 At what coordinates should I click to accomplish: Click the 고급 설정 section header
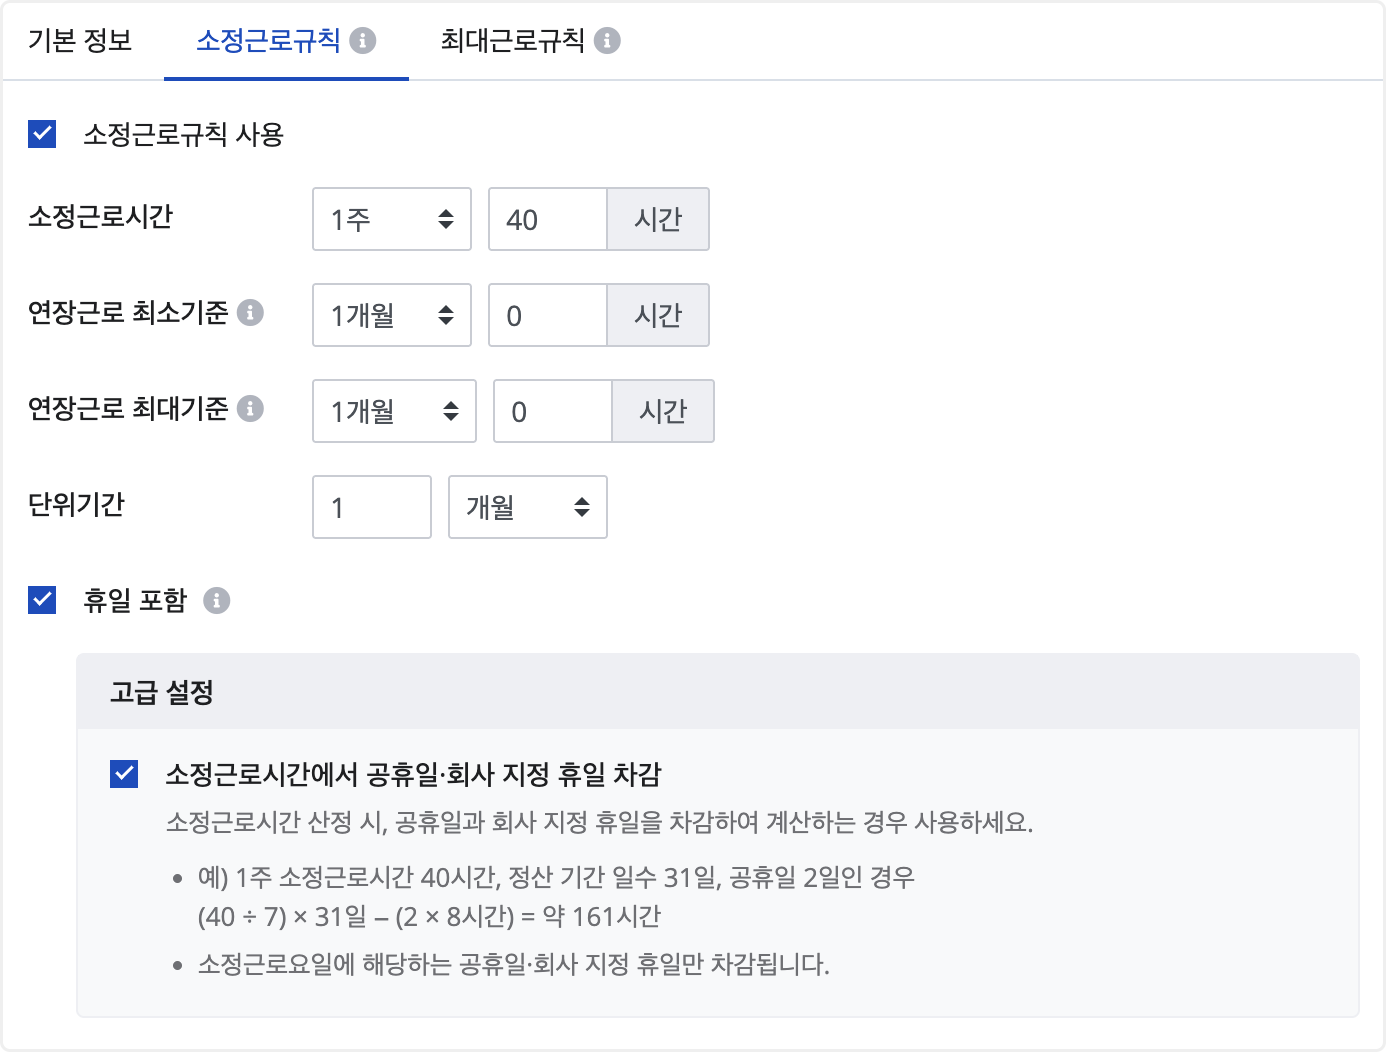[x=162, y=692]
